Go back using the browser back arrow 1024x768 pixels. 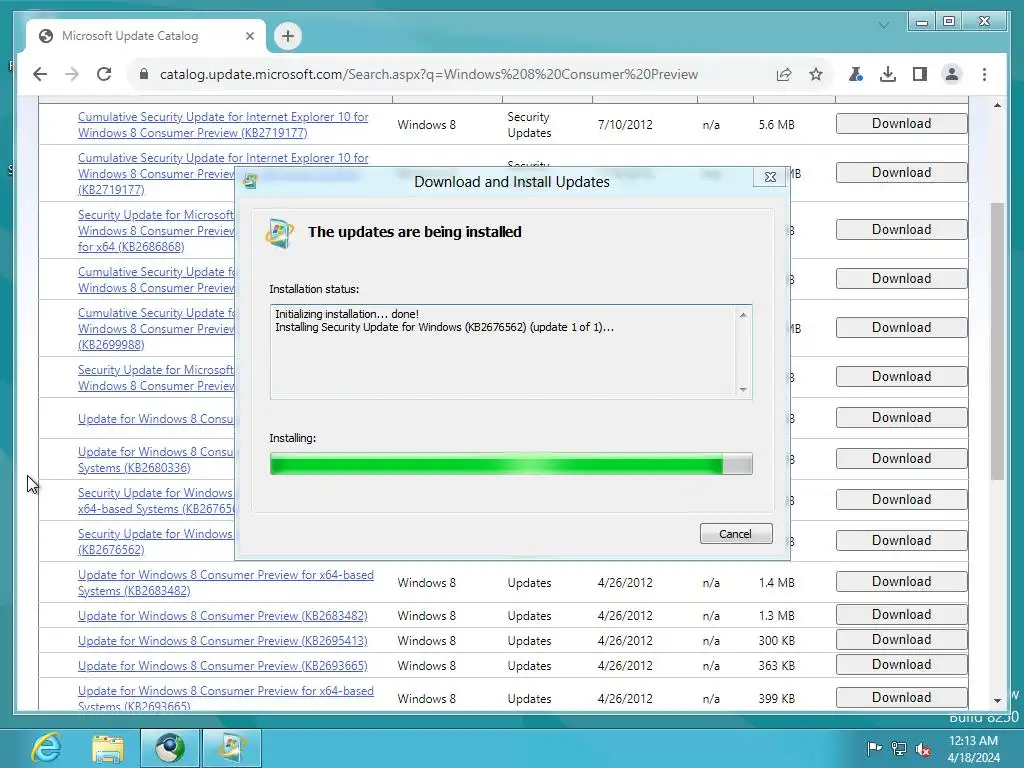[40, 74]
